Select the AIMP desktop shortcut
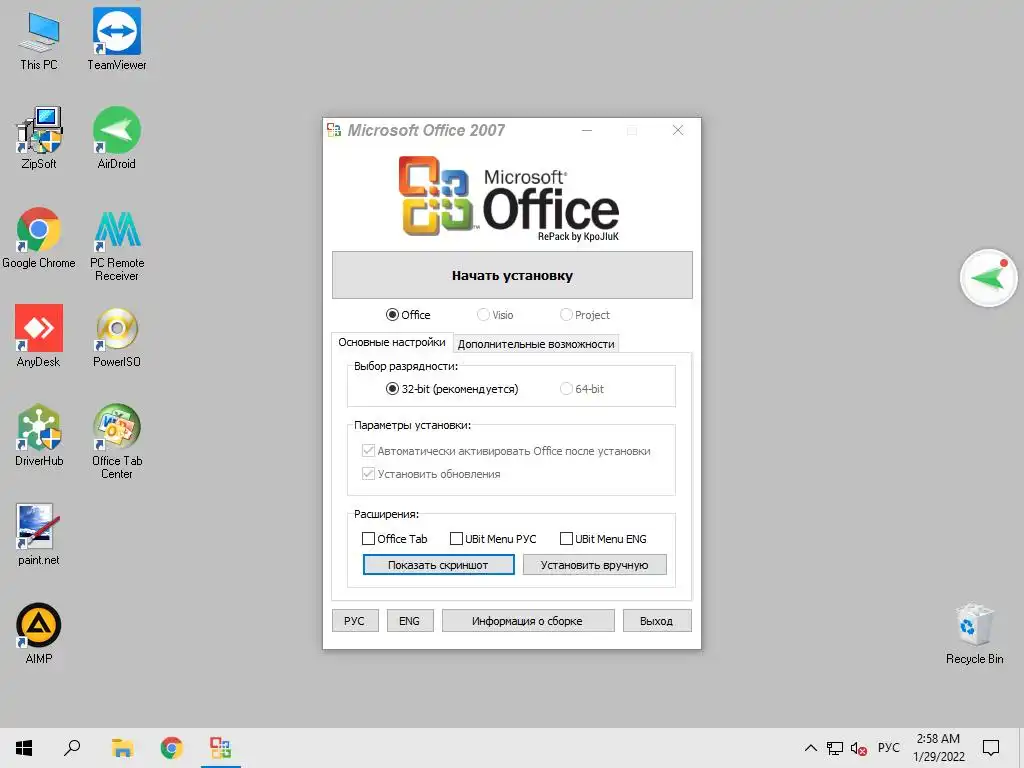This screenshot has width=1024, height=768. (x=39, y=634)
